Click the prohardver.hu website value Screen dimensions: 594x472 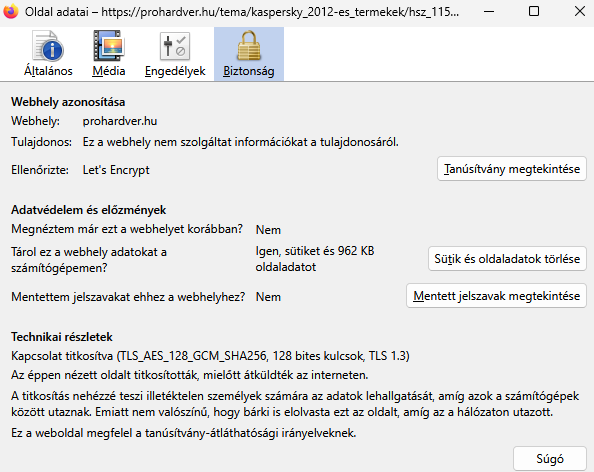(x=120, y=121)
